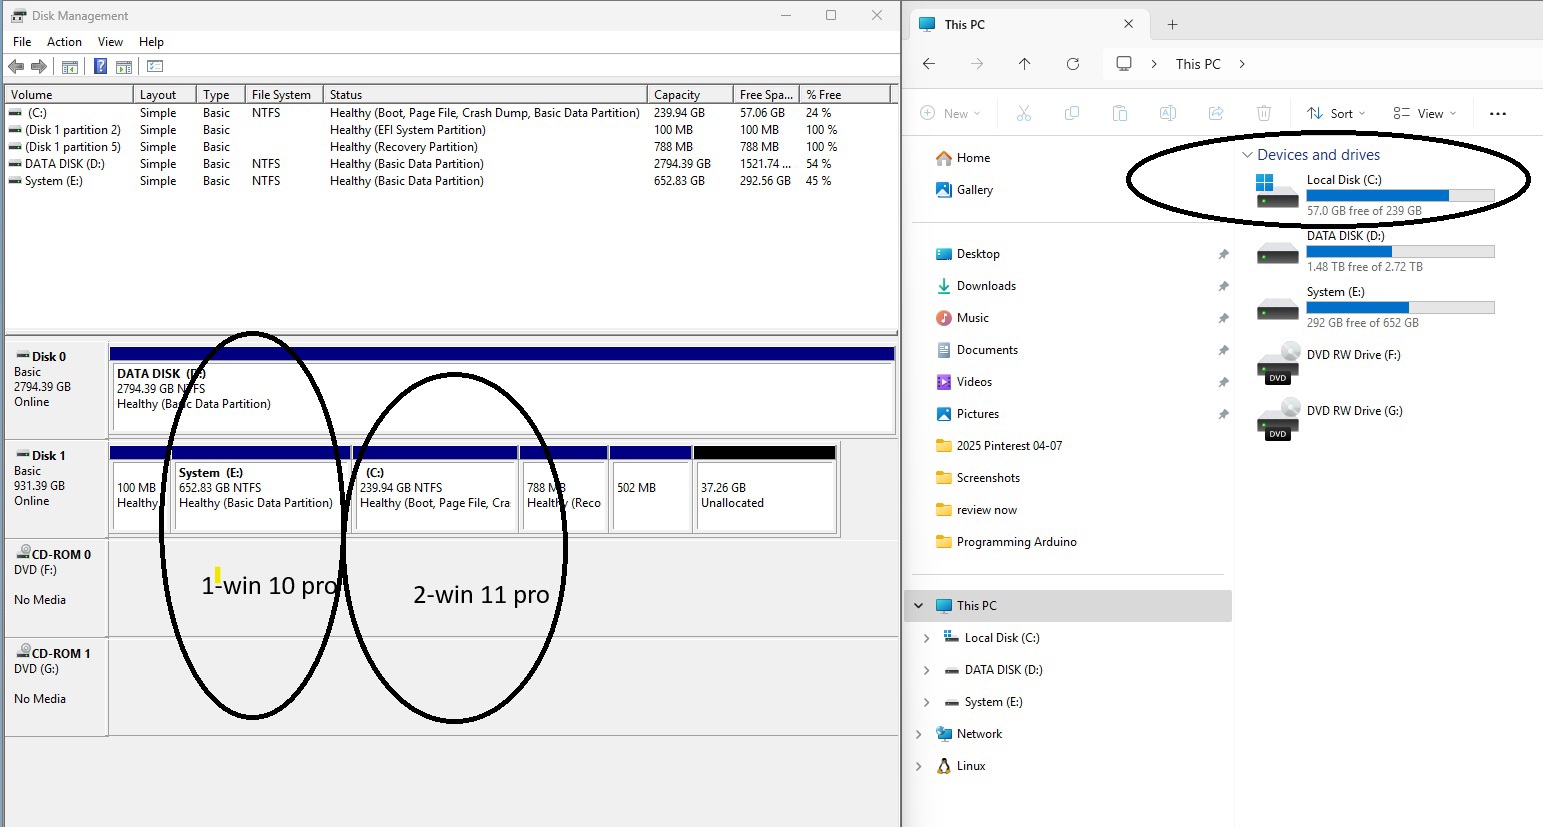The image size is (1543, 827).
Task: Open the Sort dropdown in File Explorer
Action: pos(1336,113)
